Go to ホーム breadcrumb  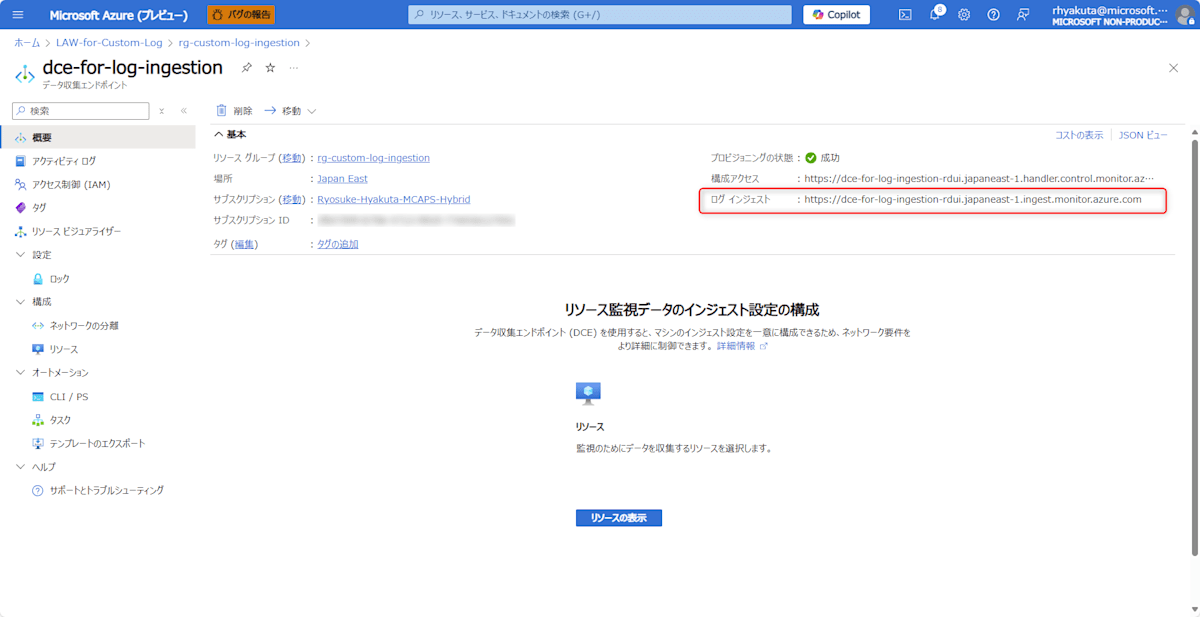(27, 43)
